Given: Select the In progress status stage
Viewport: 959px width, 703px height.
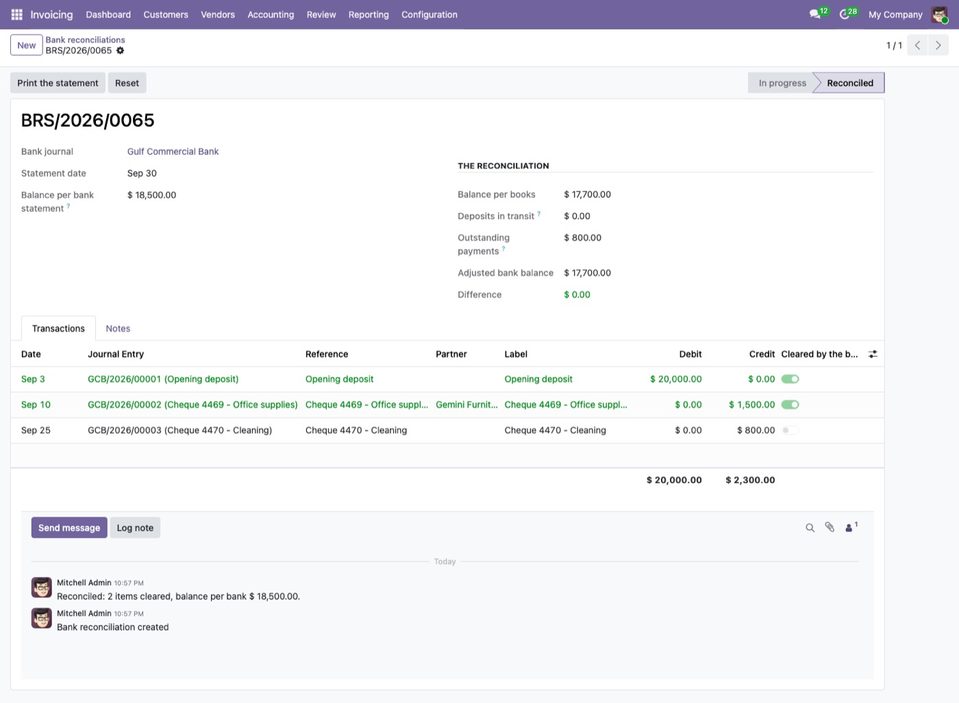Looking at the screenshot, I should coord(782,83).
